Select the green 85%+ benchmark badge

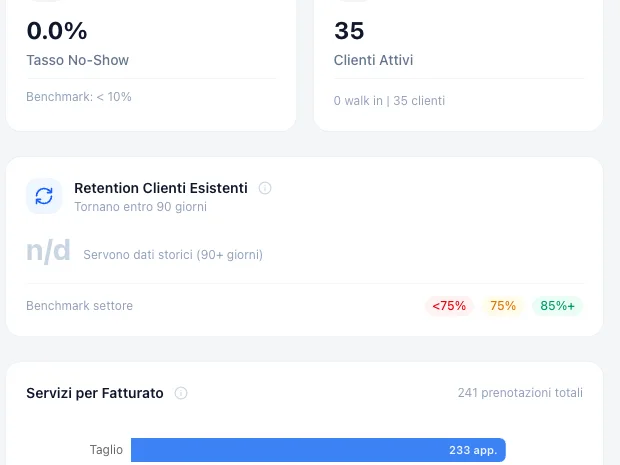(x=557, y=306)
